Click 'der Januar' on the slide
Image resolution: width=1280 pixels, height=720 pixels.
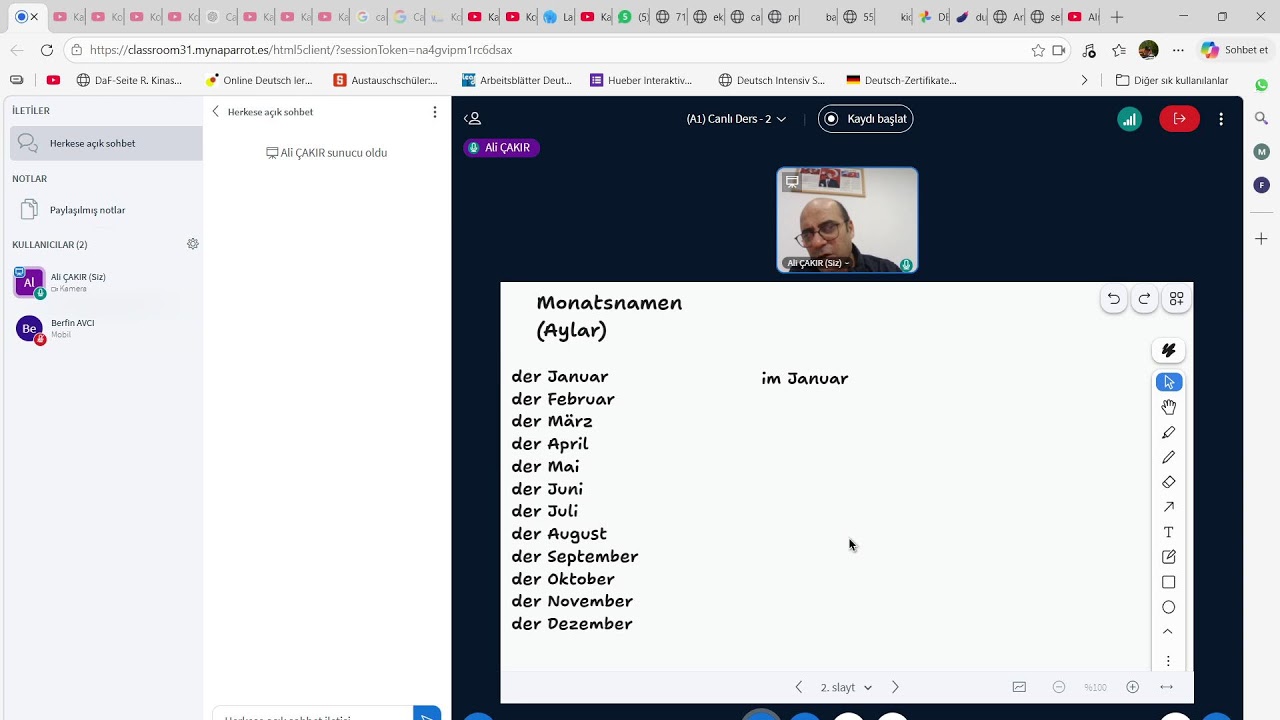click(x=560, y=377)
